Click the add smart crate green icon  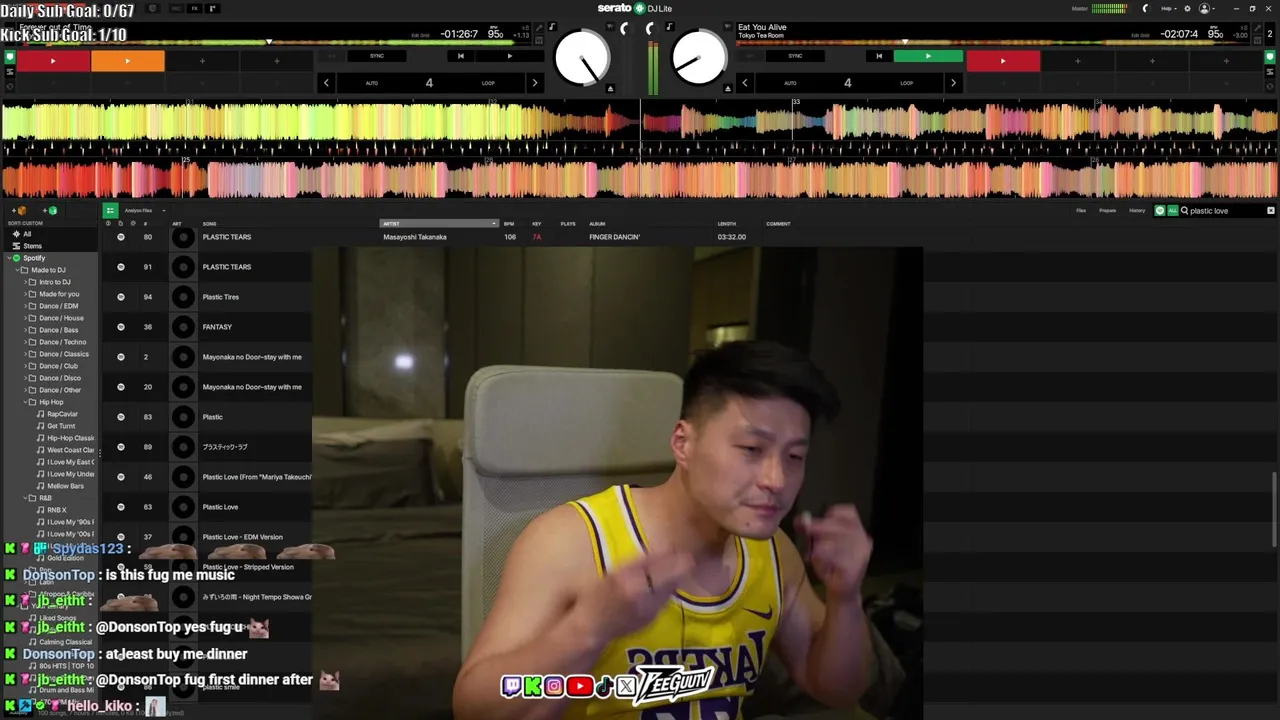52,211
